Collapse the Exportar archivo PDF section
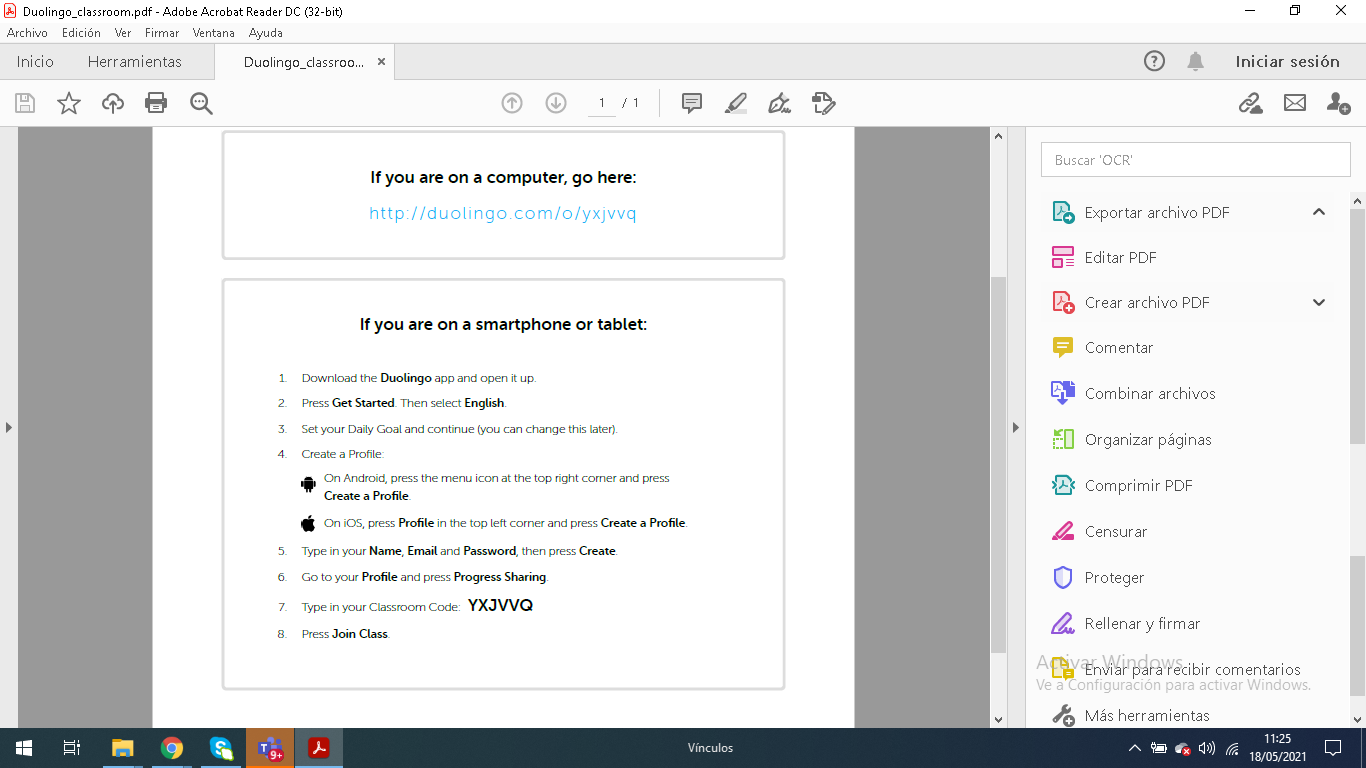 click(1319, 212)
